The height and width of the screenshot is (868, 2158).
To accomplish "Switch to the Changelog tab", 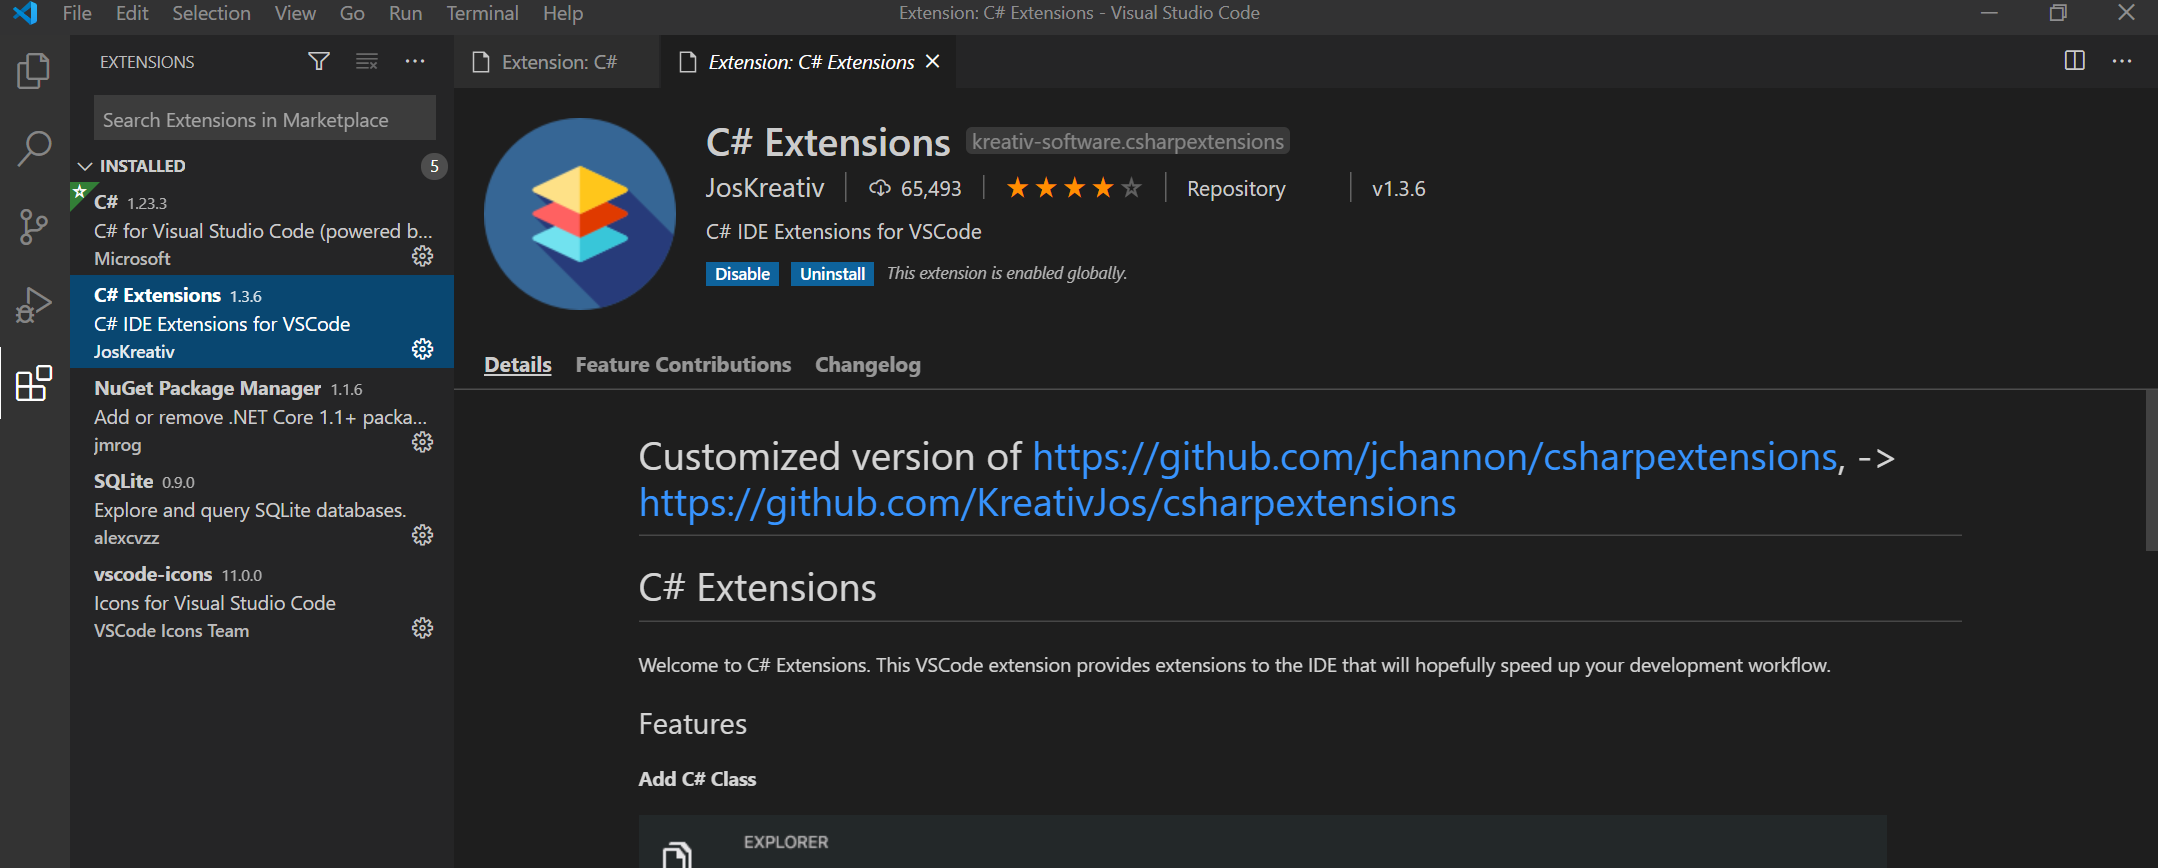I will 867,365.
